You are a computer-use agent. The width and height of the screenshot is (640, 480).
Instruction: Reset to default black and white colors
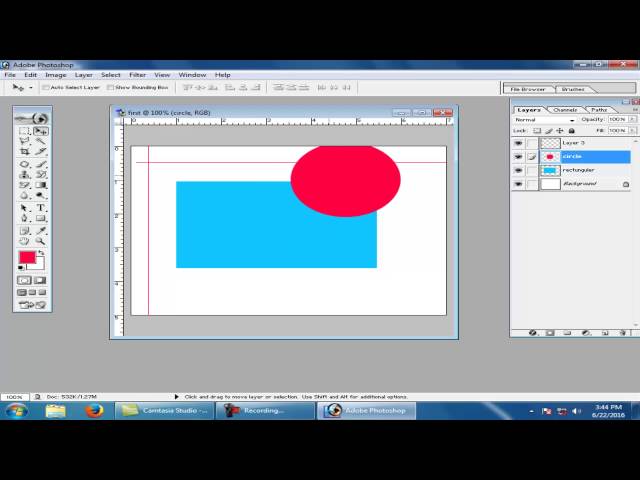coord(21,268)
